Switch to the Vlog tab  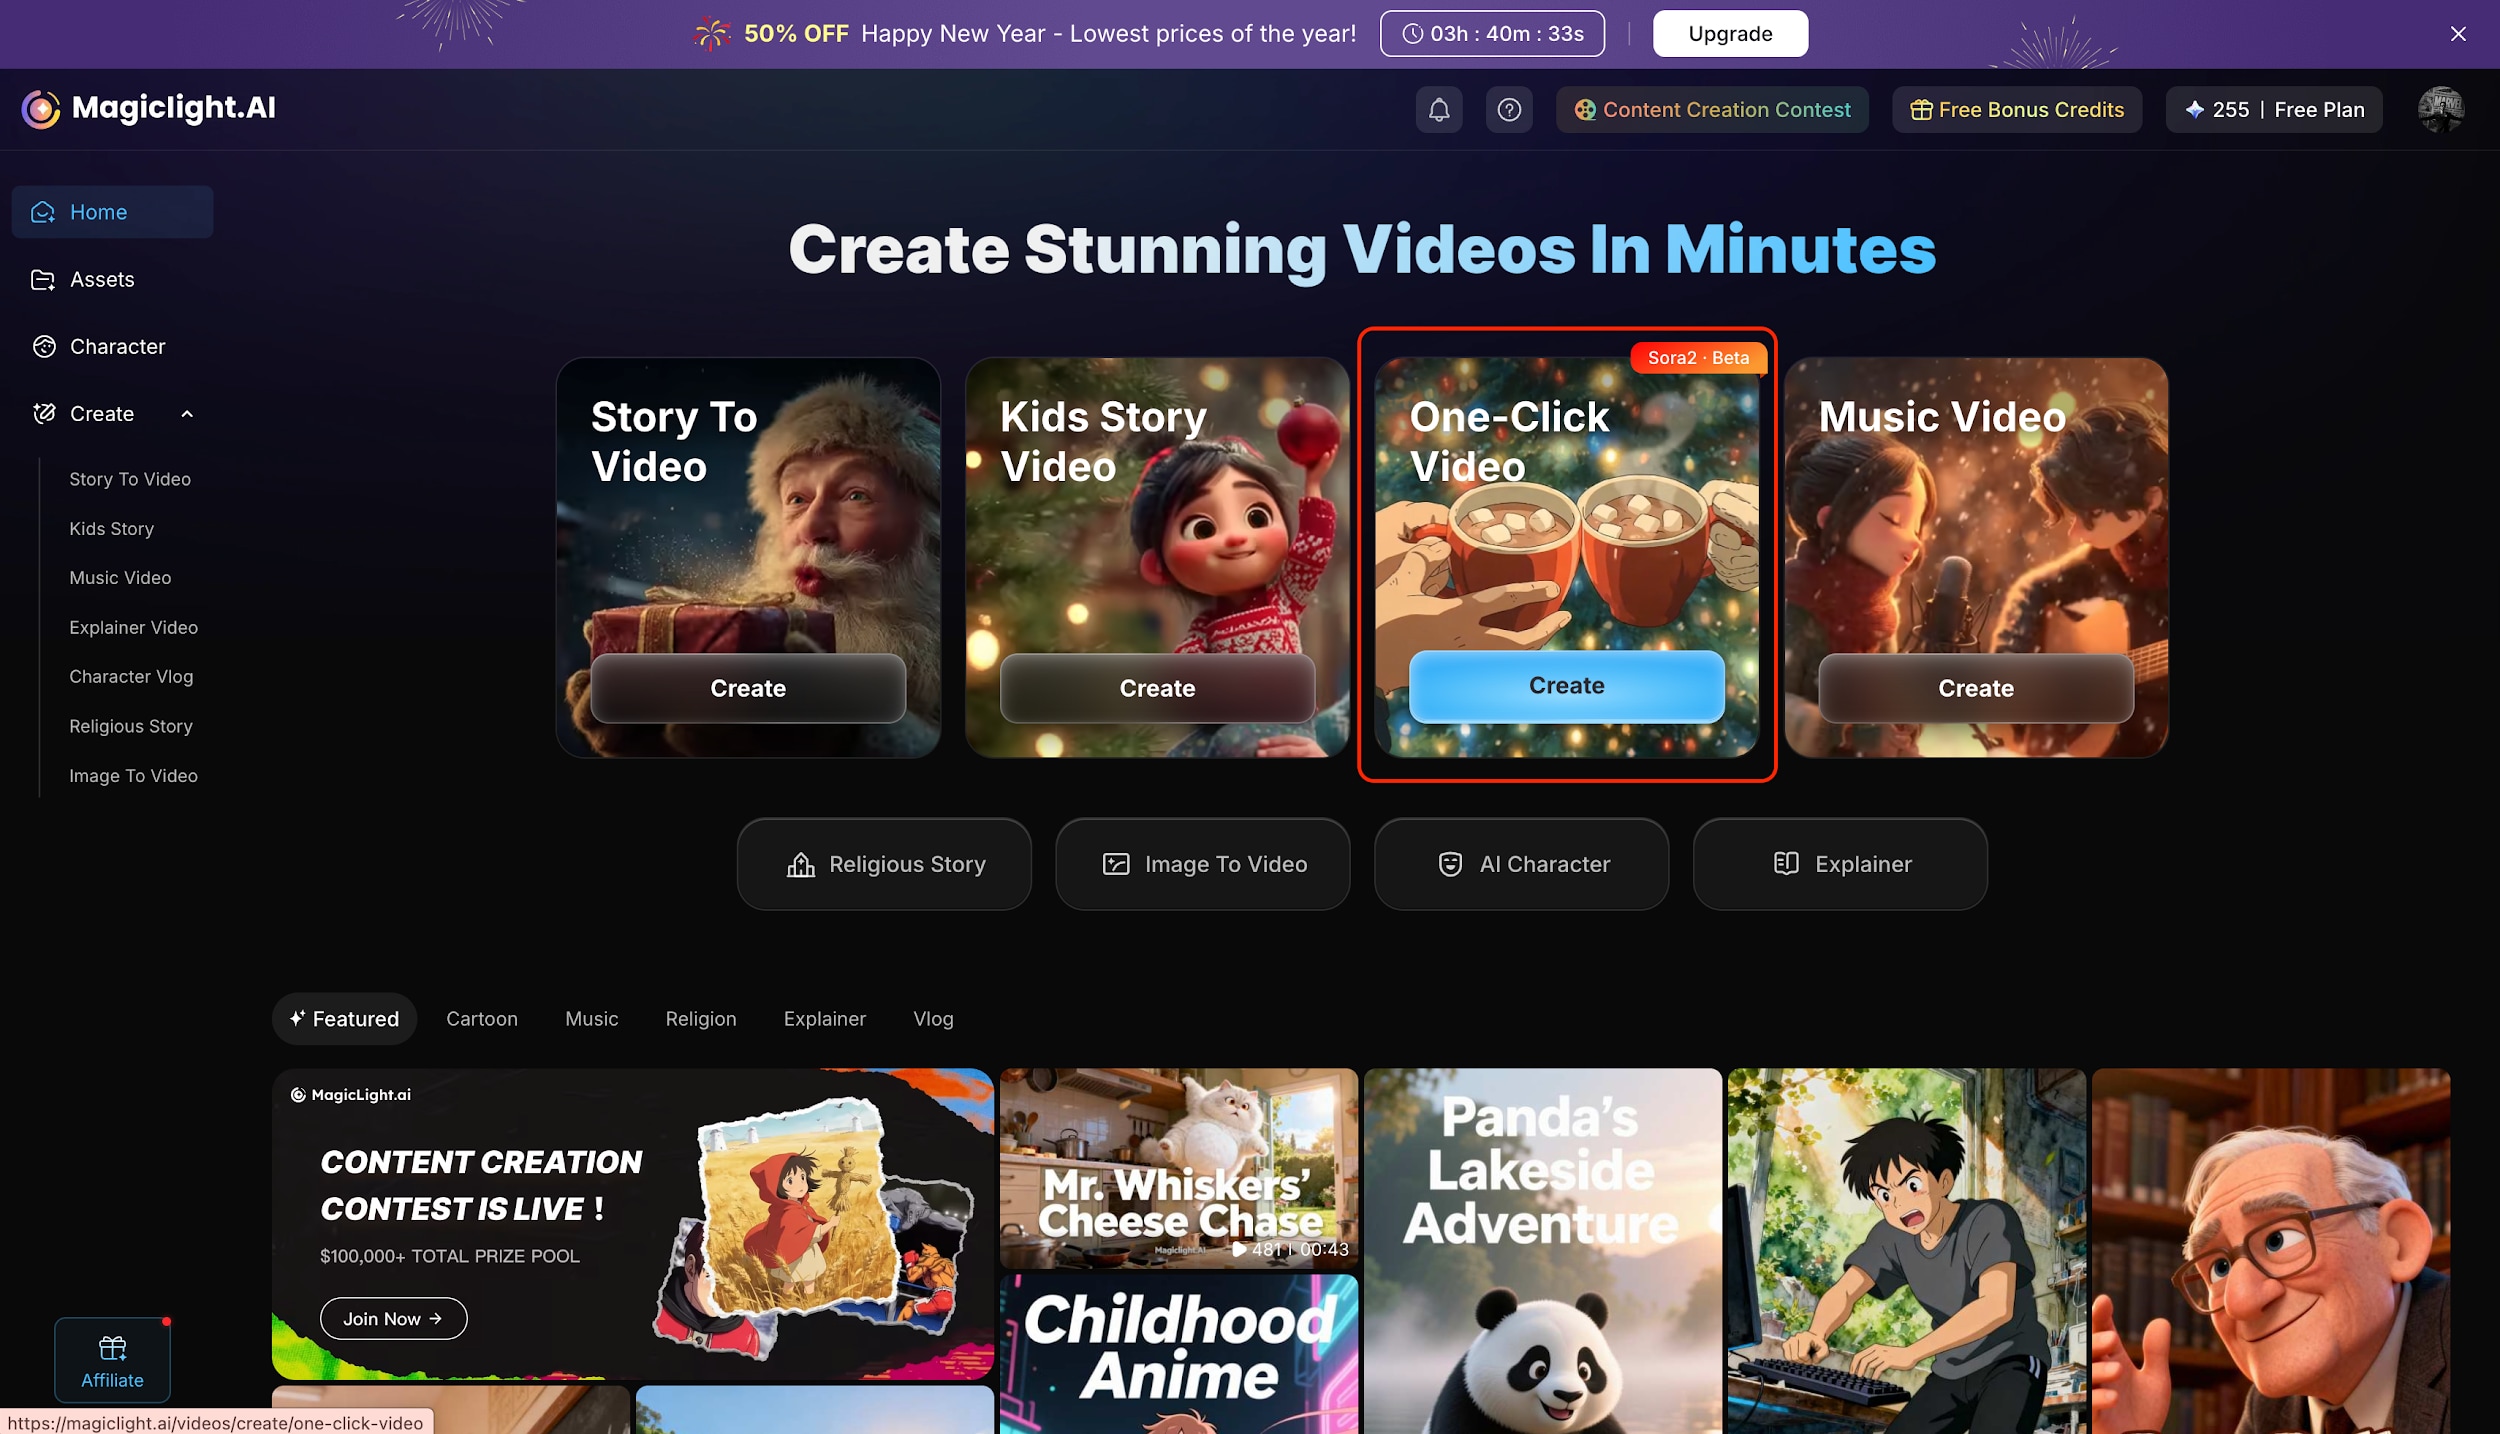(x=932, y=1018)
